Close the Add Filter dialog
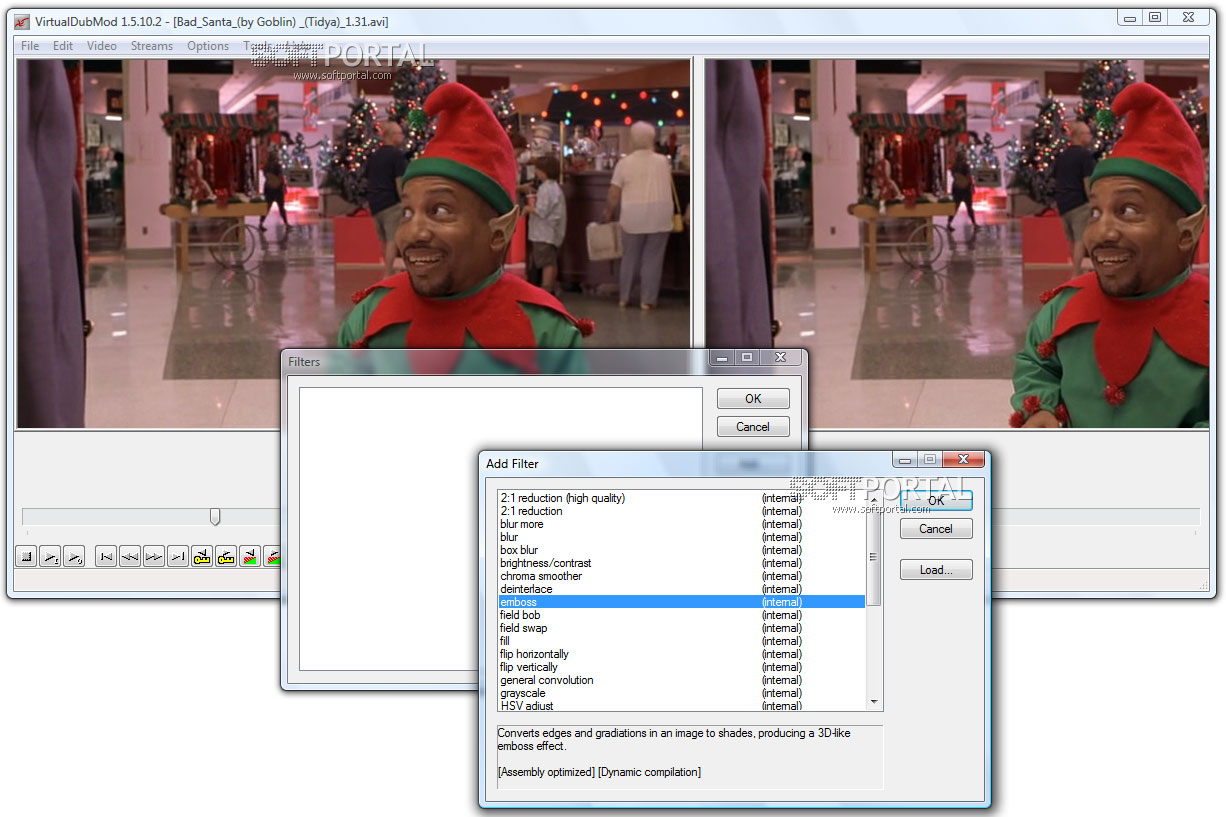 tap(963, 459)
